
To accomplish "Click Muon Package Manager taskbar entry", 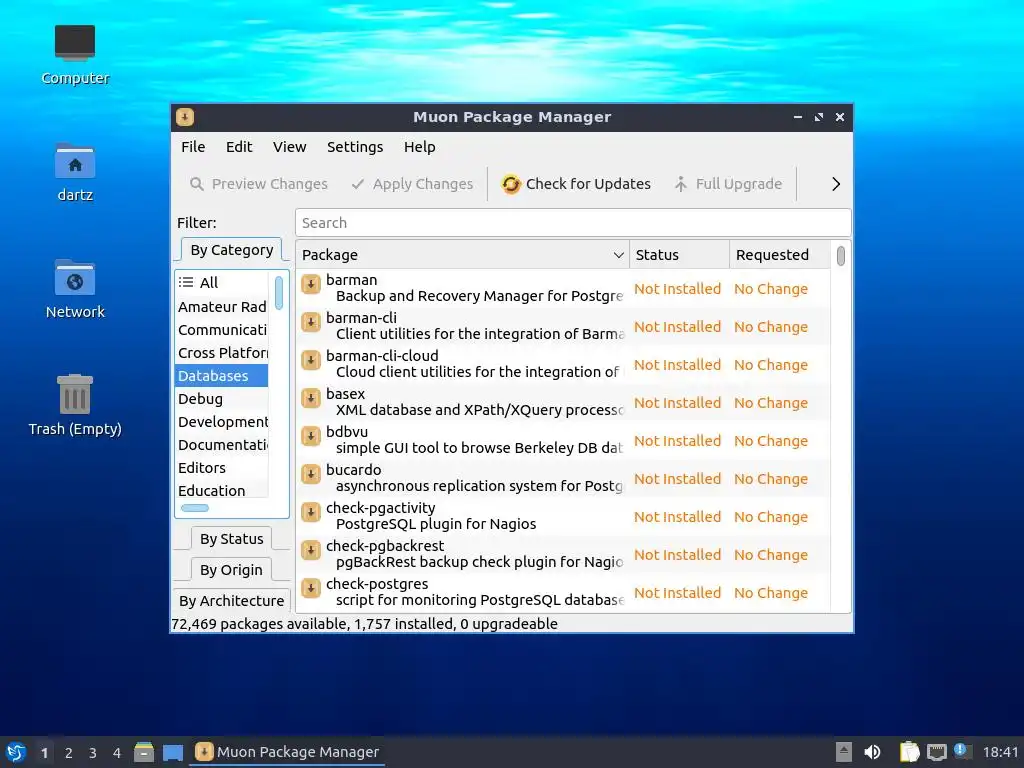I will pyautogui.click(x=287, y=752).
